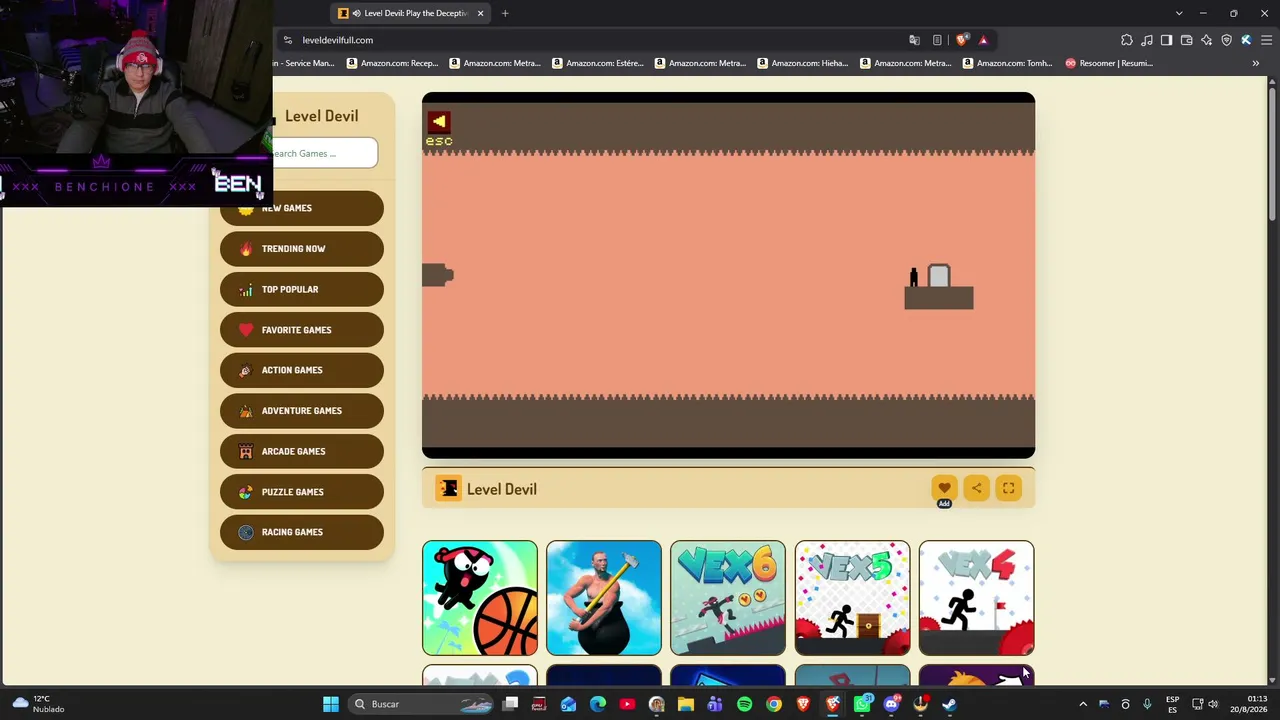Open the tab search dropdown arrow
Image resolution: width=1280 pixels, height=720 pixels.
(x=1179, y=13)
